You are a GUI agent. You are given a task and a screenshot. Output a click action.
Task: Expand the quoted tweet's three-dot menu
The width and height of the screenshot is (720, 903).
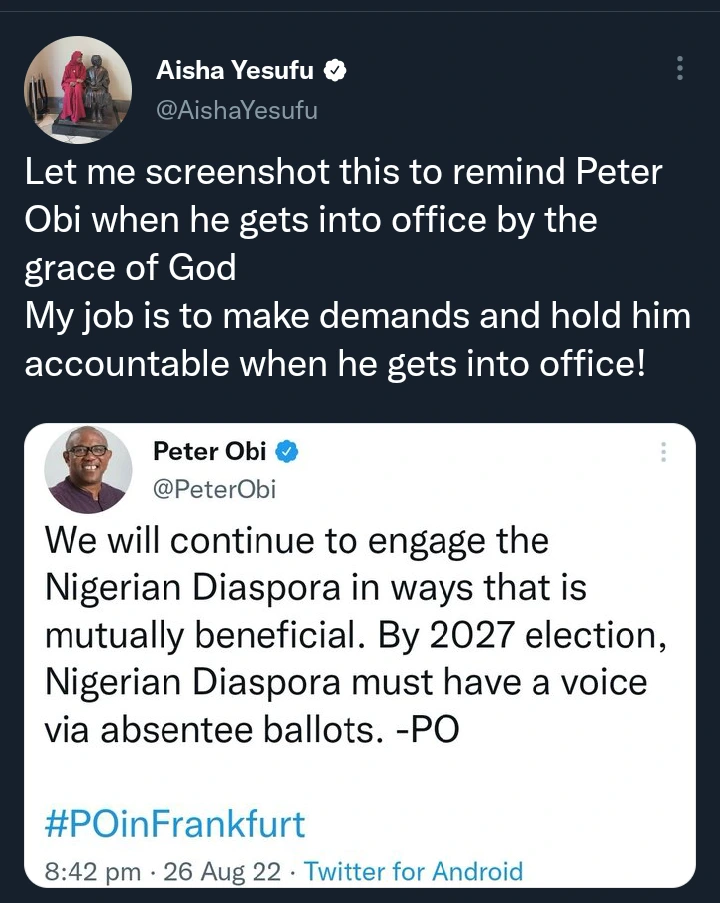click(x=662, y=452)
